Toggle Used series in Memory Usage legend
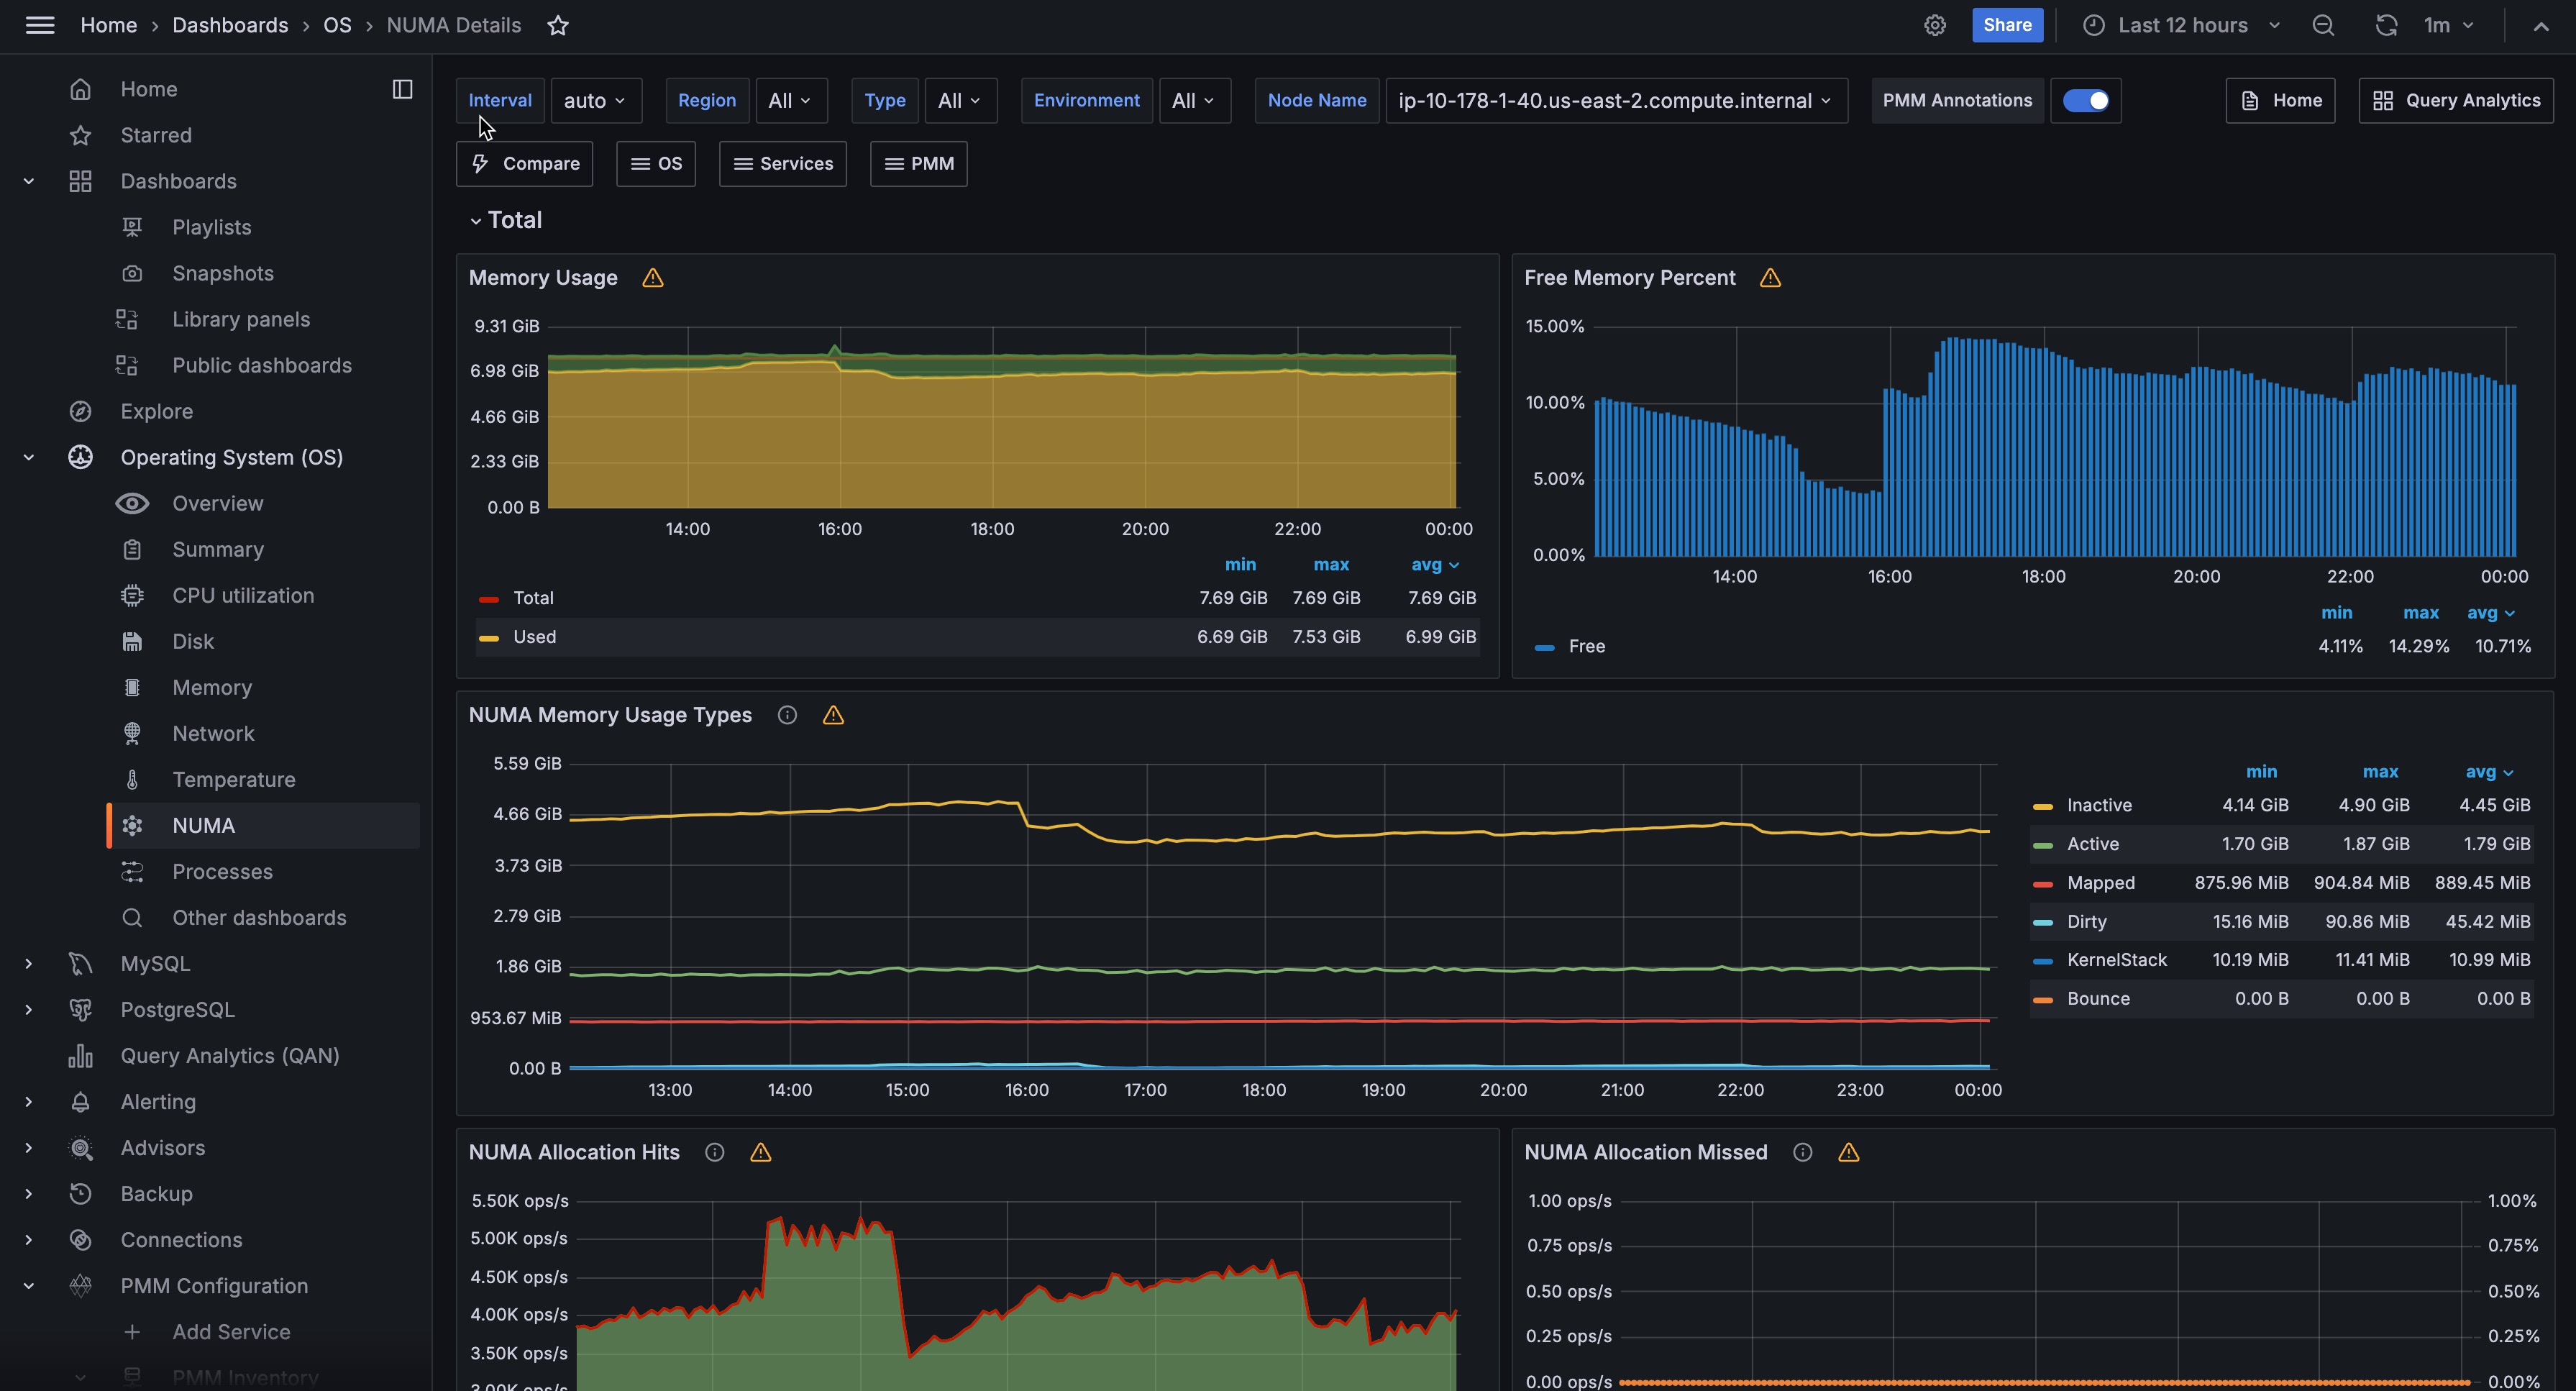This screenshot has height=1391, width=2576. pyautogui.click(x=534, y=637)
